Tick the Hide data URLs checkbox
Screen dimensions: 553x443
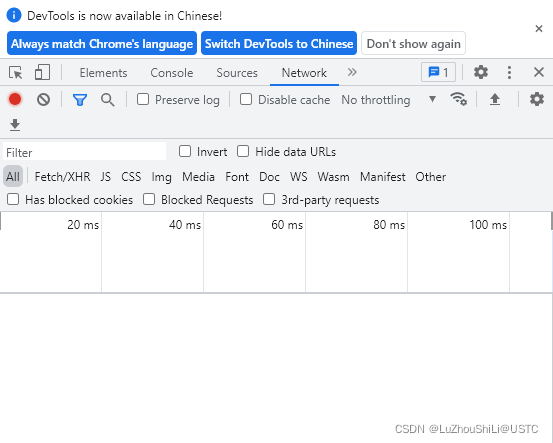(243, 151)
